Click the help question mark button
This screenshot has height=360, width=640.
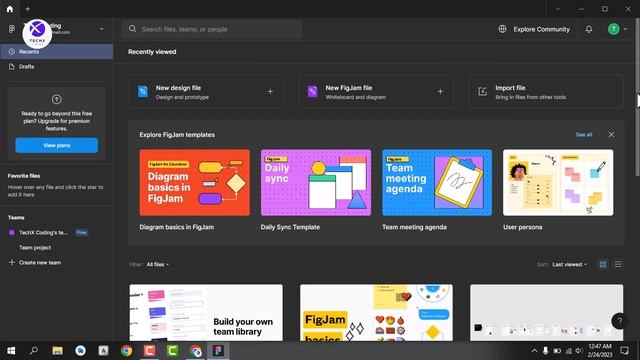point(619,321)
